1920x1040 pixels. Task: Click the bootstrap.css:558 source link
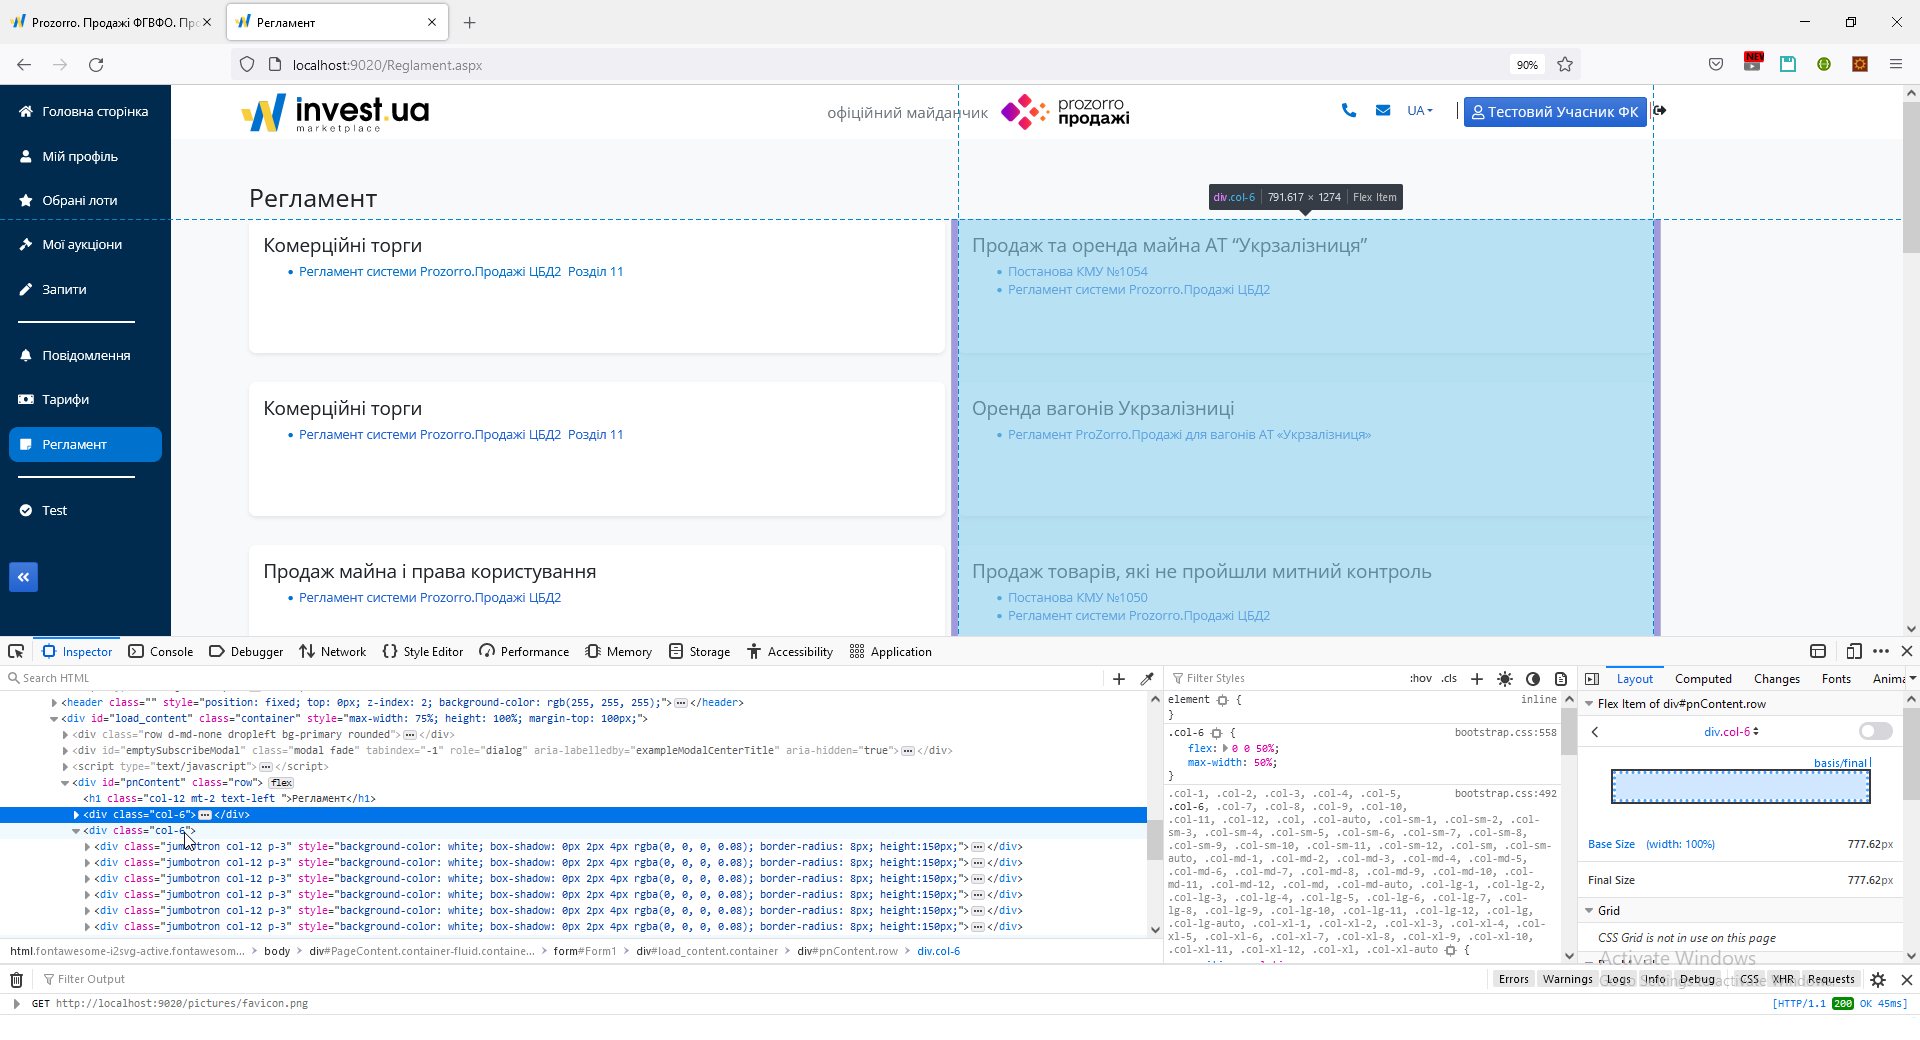(1505, 733)
